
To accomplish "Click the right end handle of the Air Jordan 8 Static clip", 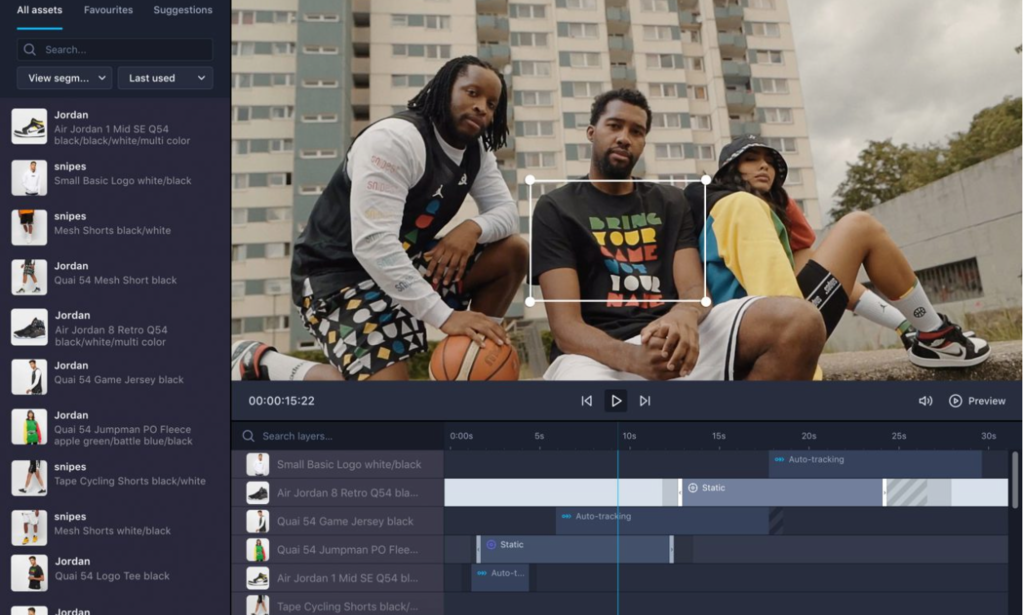I will (884, 493).
